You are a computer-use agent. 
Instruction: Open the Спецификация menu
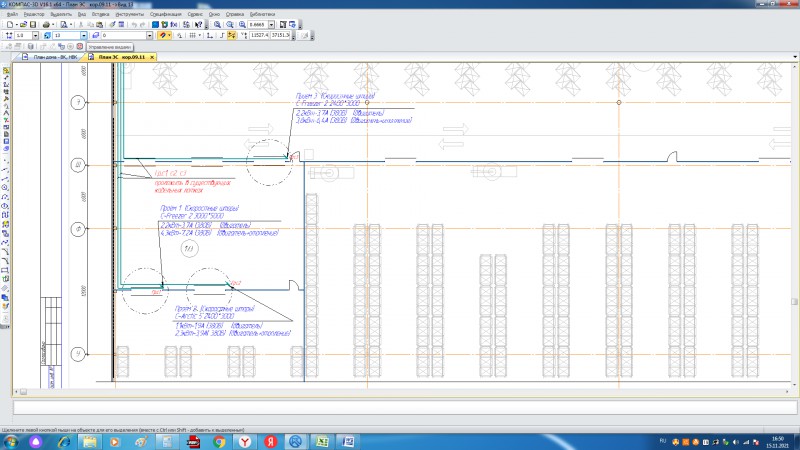[x=165, y=14]
